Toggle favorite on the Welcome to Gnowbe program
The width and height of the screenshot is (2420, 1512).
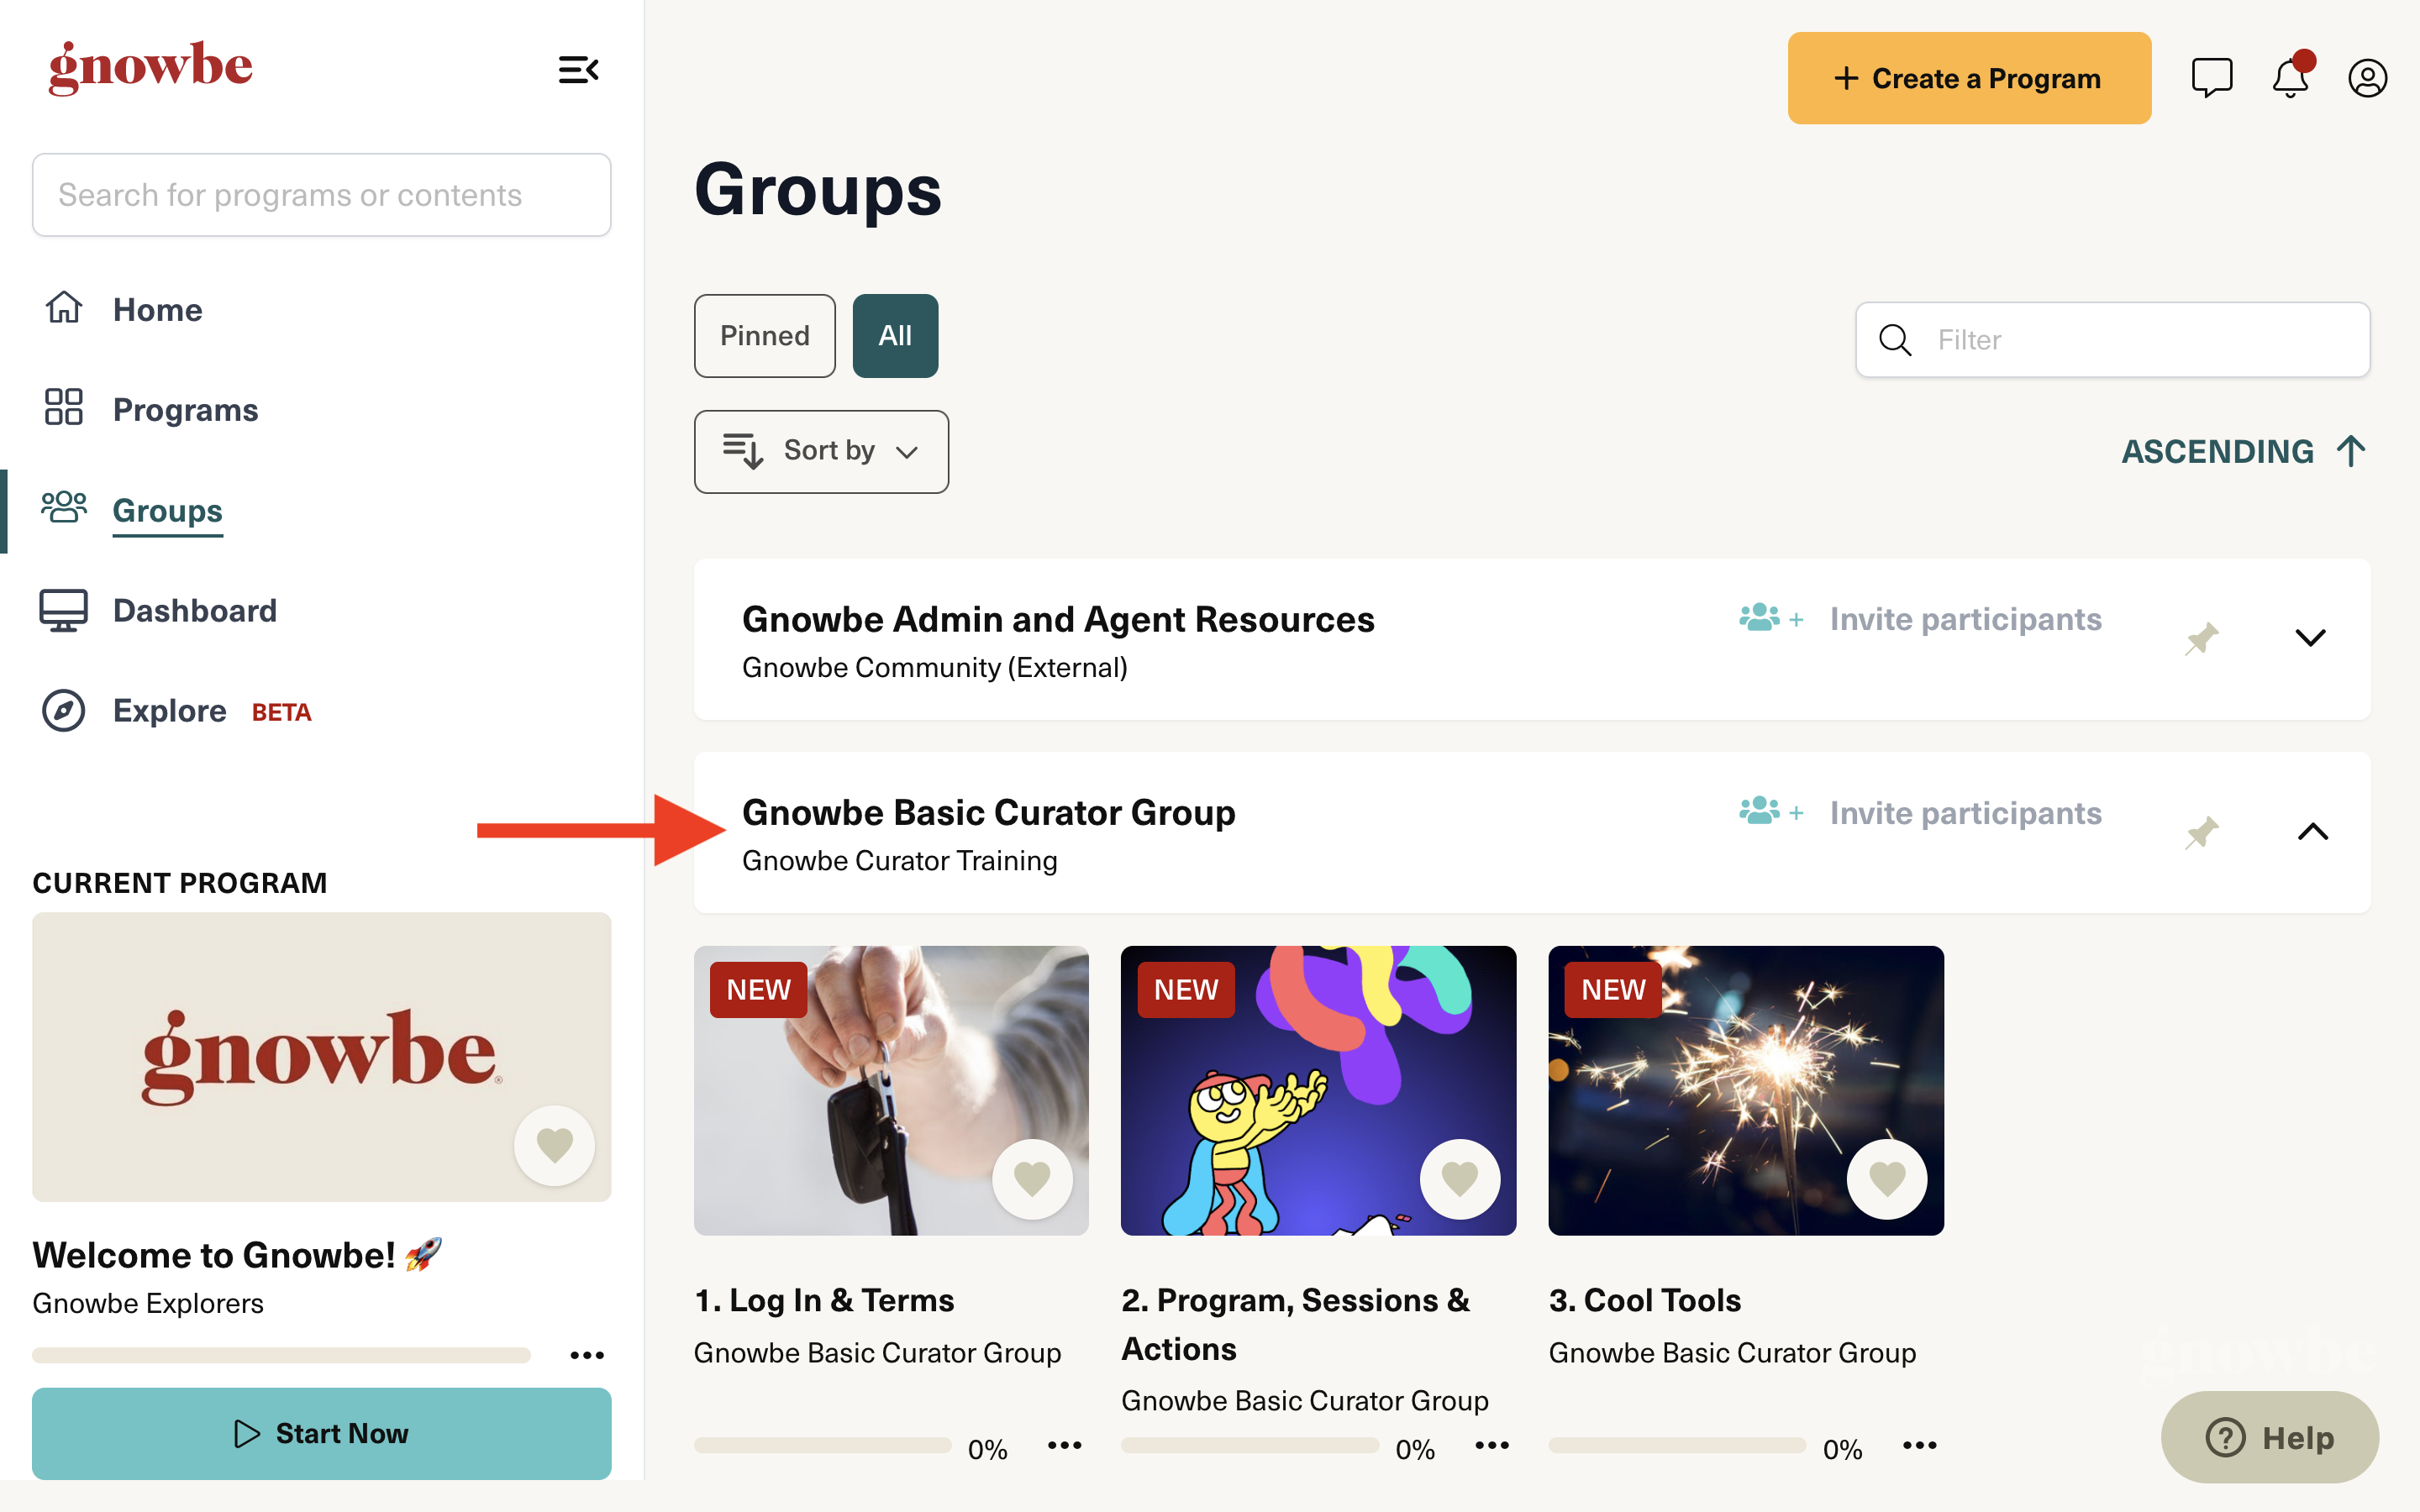pos(554,1145)
